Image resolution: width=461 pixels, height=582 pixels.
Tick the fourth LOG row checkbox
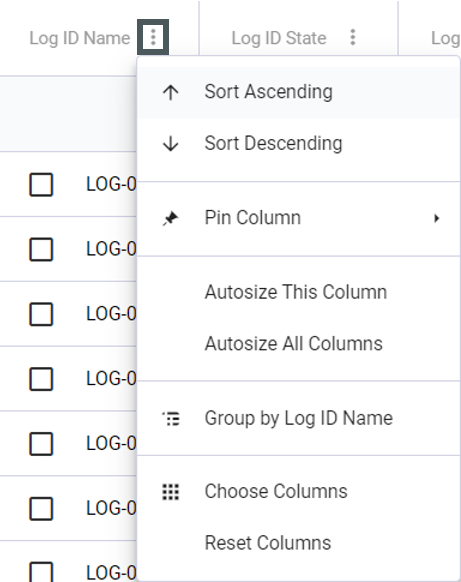tap(41, 379)
